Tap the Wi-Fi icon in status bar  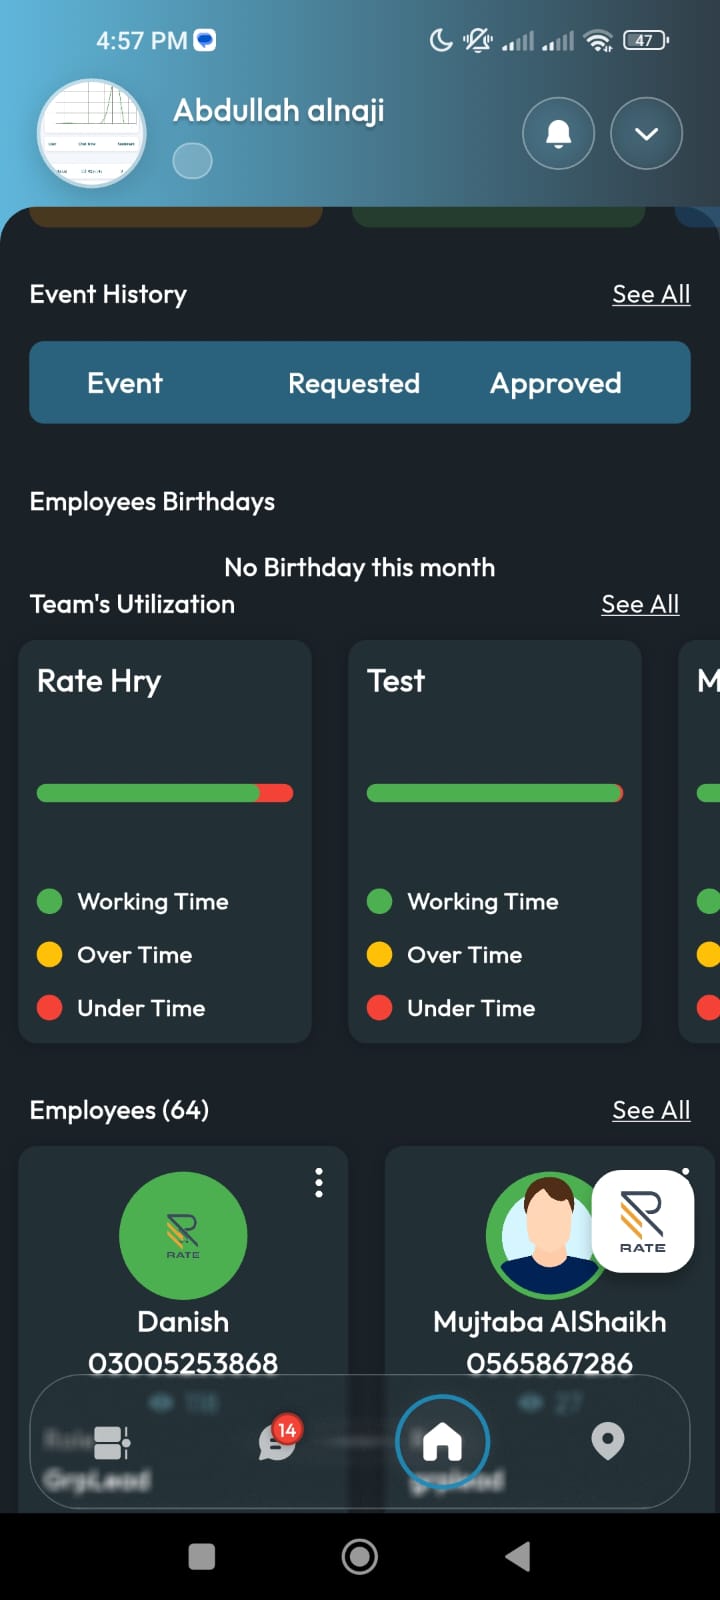pyautogui.click(x=598, y=41)
